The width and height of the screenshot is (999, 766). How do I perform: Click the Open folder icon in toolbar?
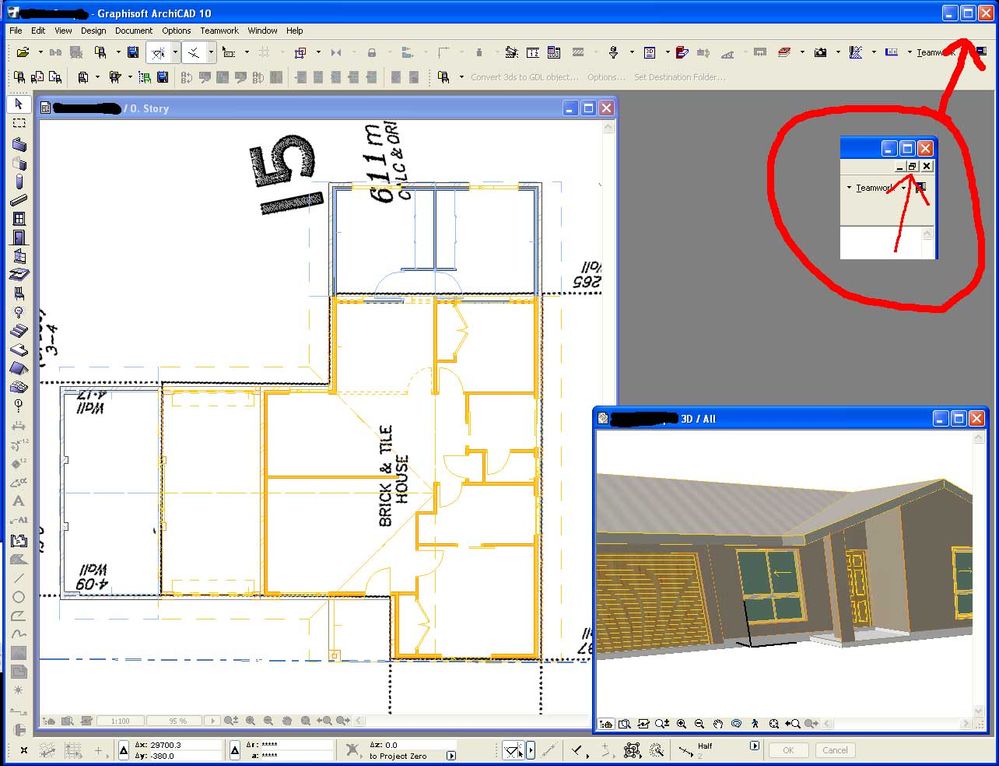(23, 52)
